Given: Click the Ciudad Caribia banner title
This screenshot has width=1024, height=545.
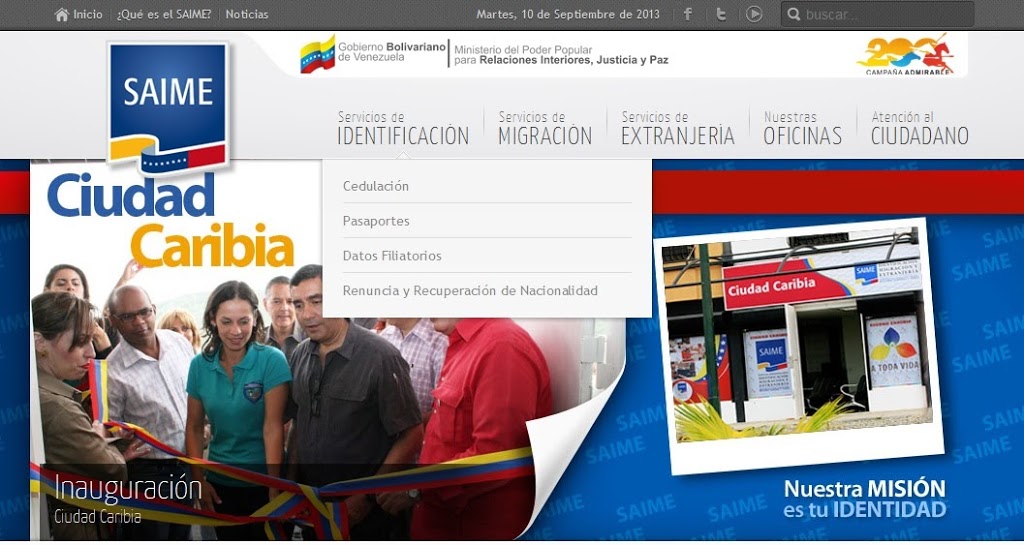Looking at the screenshot, I should pos(171,222).
